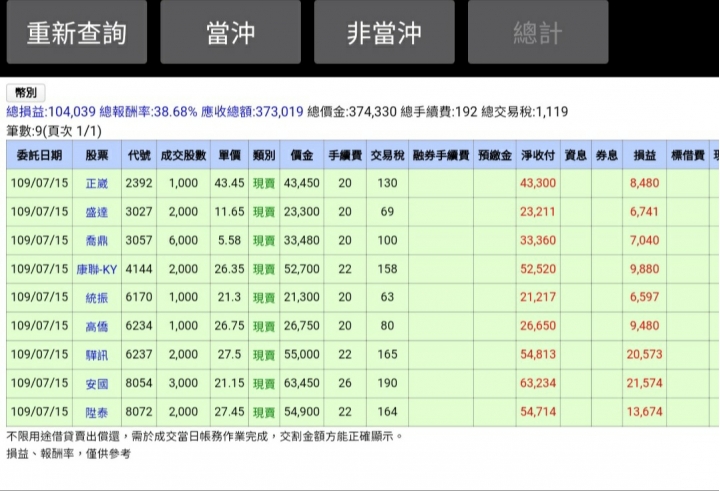
Task: Open stock link 喬鼎
Action: (97, 240)
